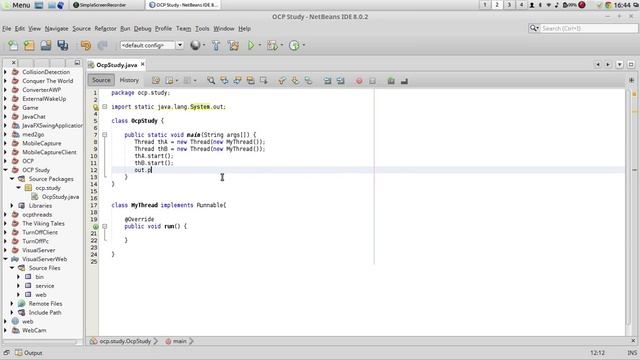Screen dimensions: 640x360
Task: Select The Viking Tales project
Action: click(43, 224)
